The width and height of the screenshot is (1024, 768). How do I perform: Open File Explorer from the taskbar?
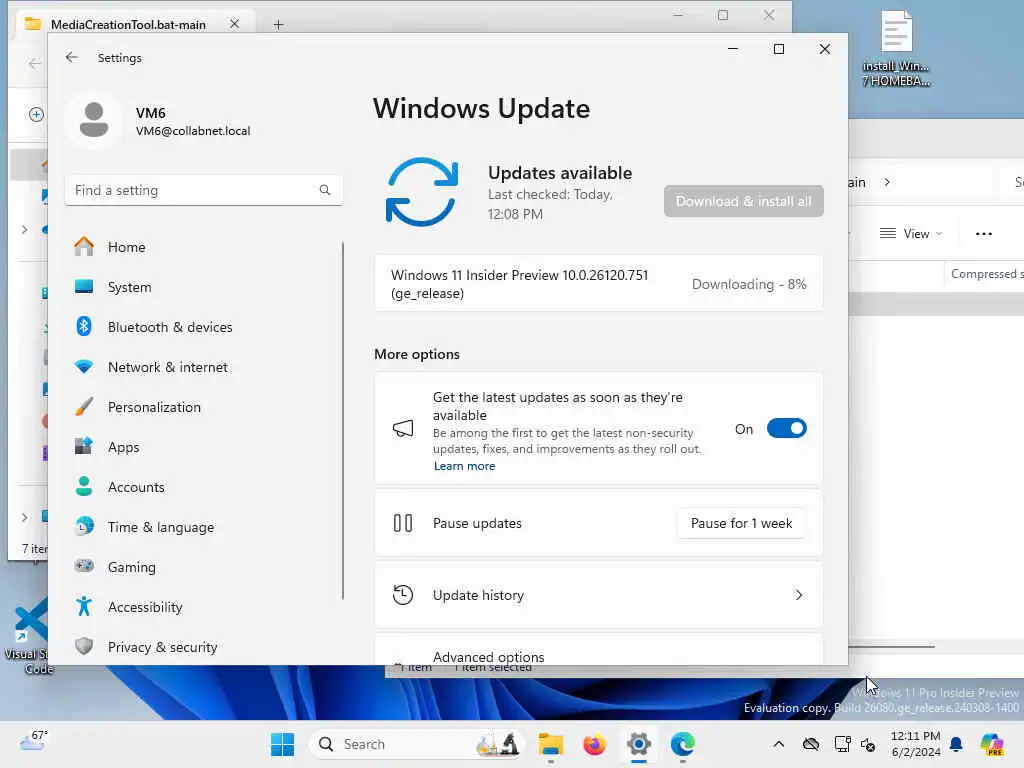tap(551, 744)
